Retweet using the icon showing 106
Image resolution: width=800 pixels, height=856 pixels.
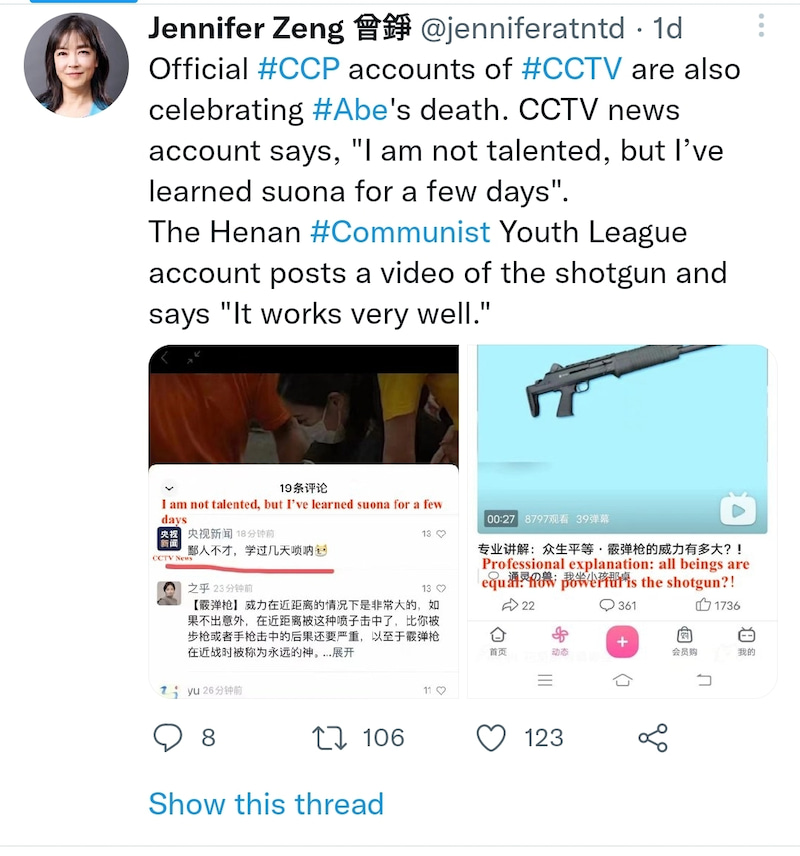click(329, 738)
